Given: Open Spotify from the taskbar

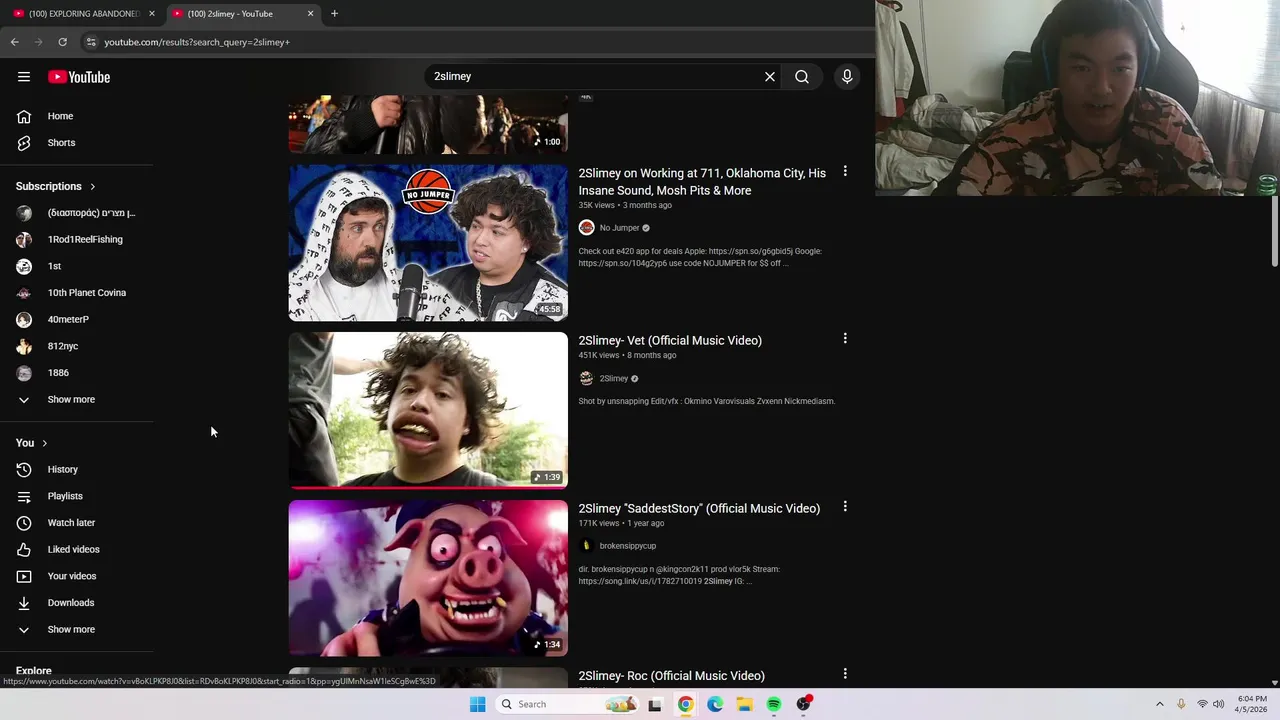Looking at the screenshot, I should point(774,704).
